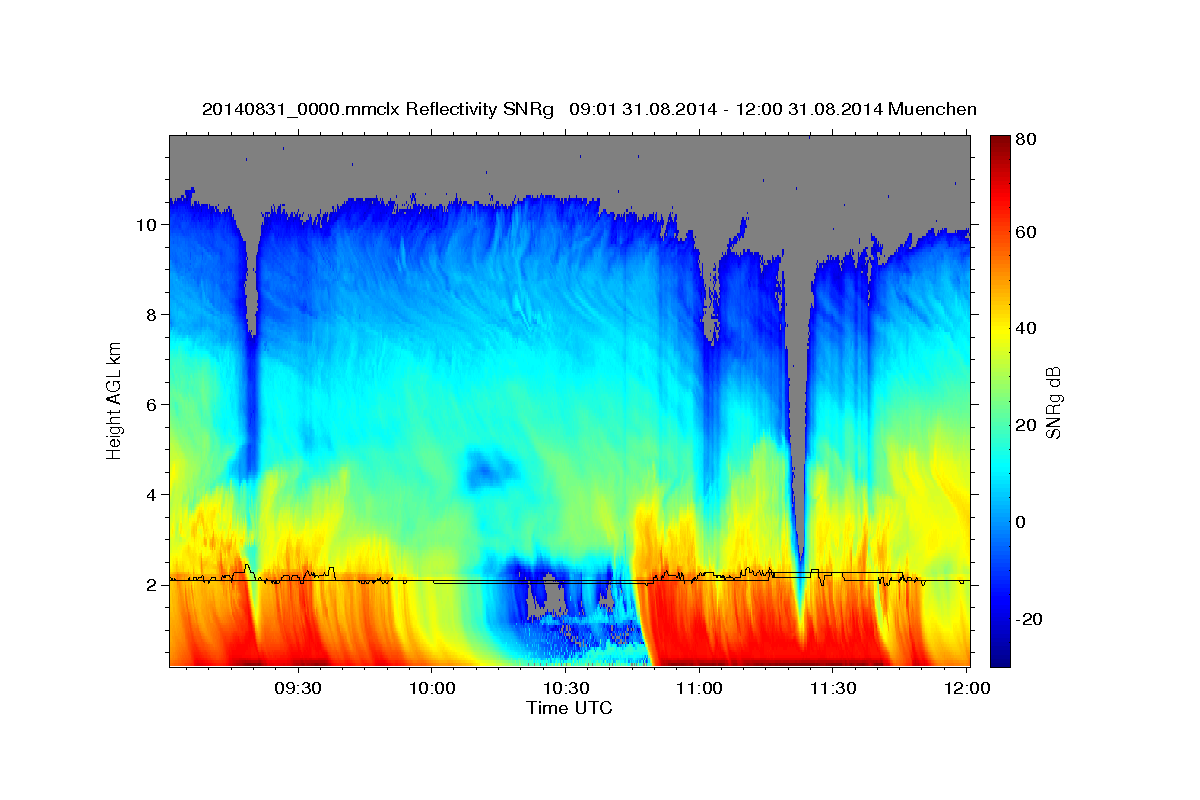This screenshot has width=1200, height=800.
Task: Click the height tick label 8
Action: [150, 315]
